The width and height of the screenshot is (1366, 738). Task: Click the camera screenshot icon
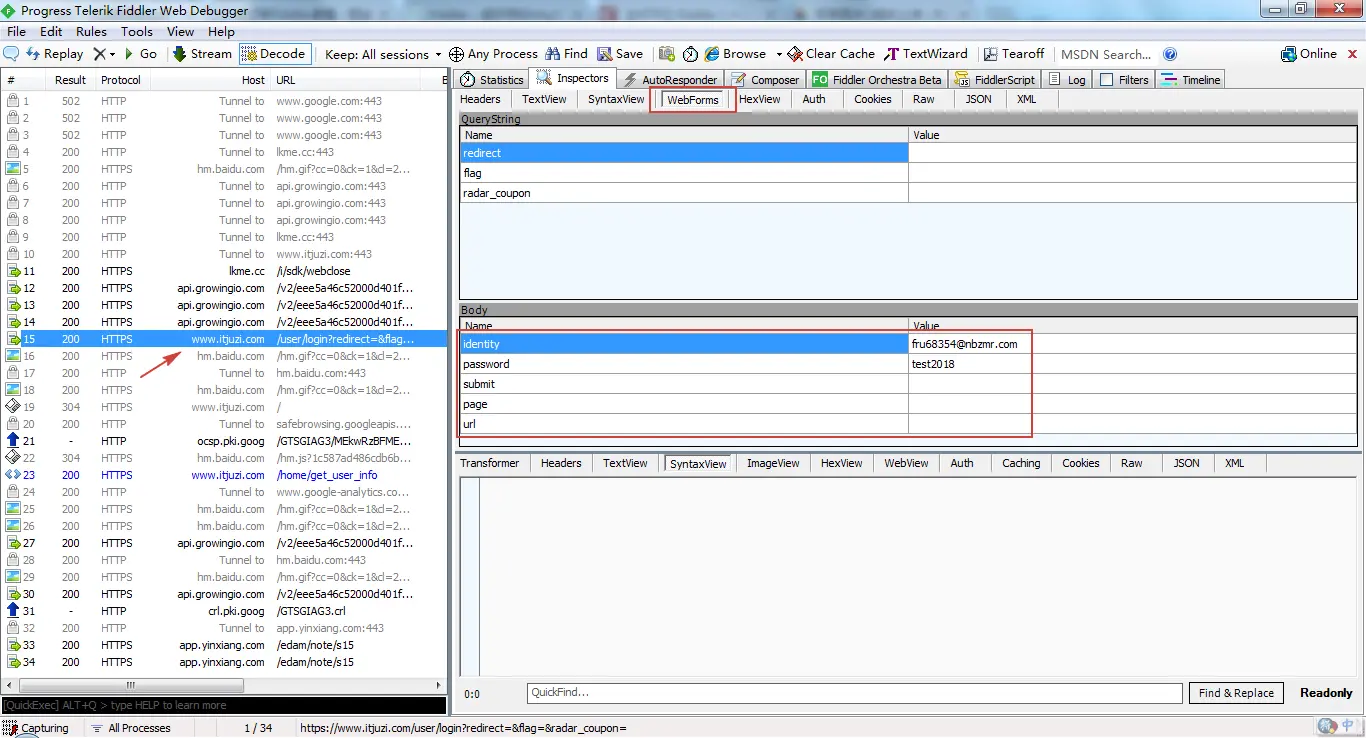(666, 54)
